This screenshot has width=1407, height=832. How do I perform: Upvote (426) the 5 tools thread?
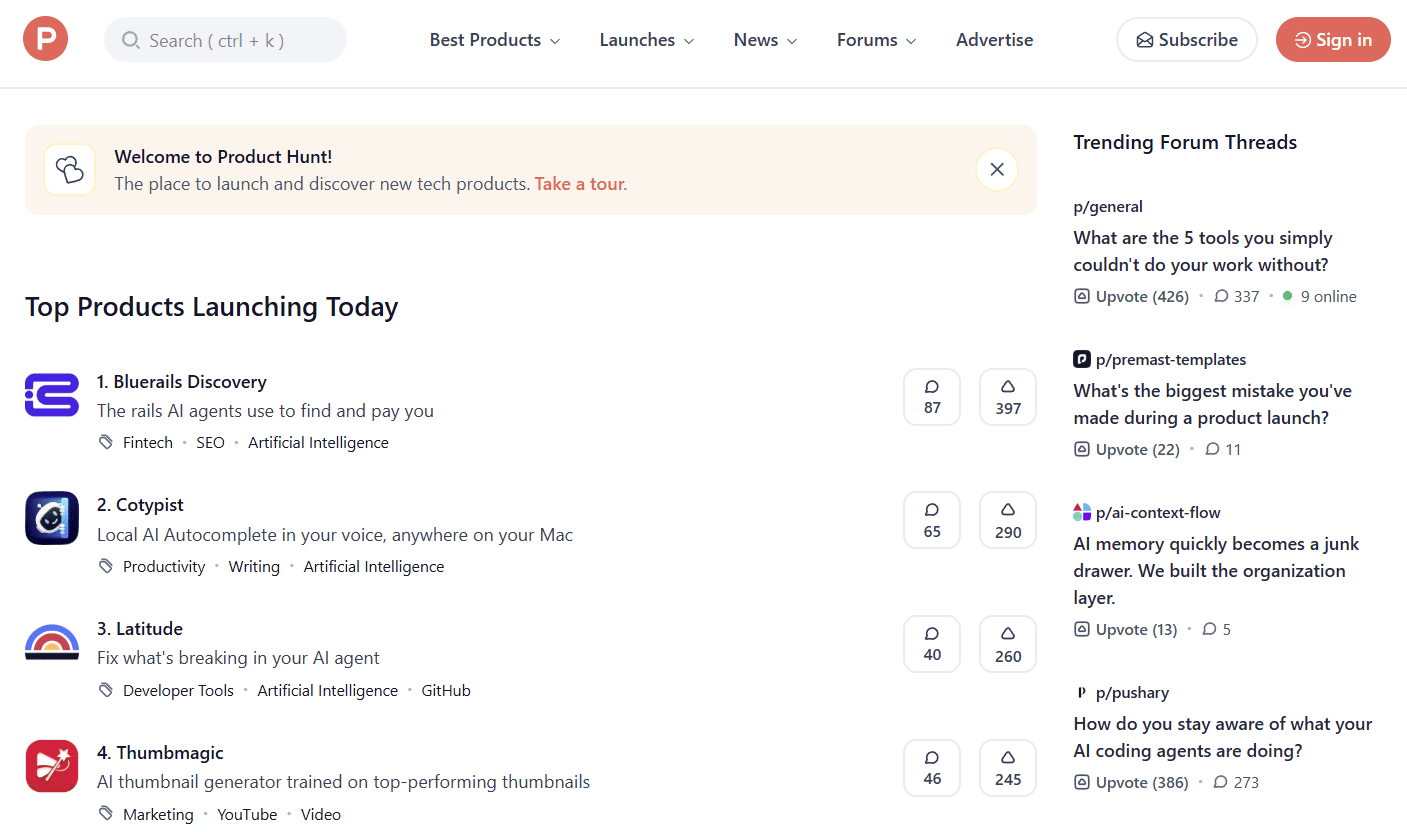point(1131,296)
